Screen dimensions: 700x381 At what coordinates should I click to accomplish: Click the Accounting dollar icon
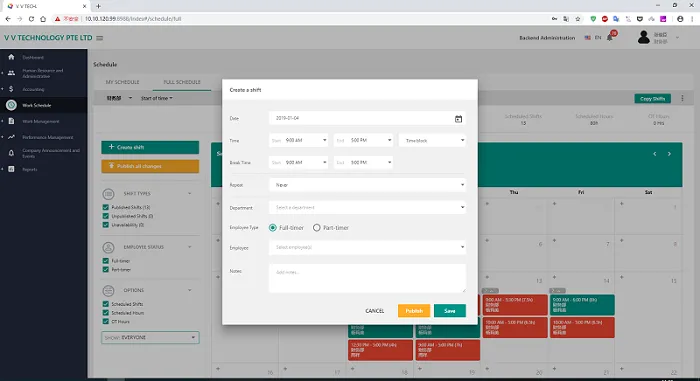point(11,89)
